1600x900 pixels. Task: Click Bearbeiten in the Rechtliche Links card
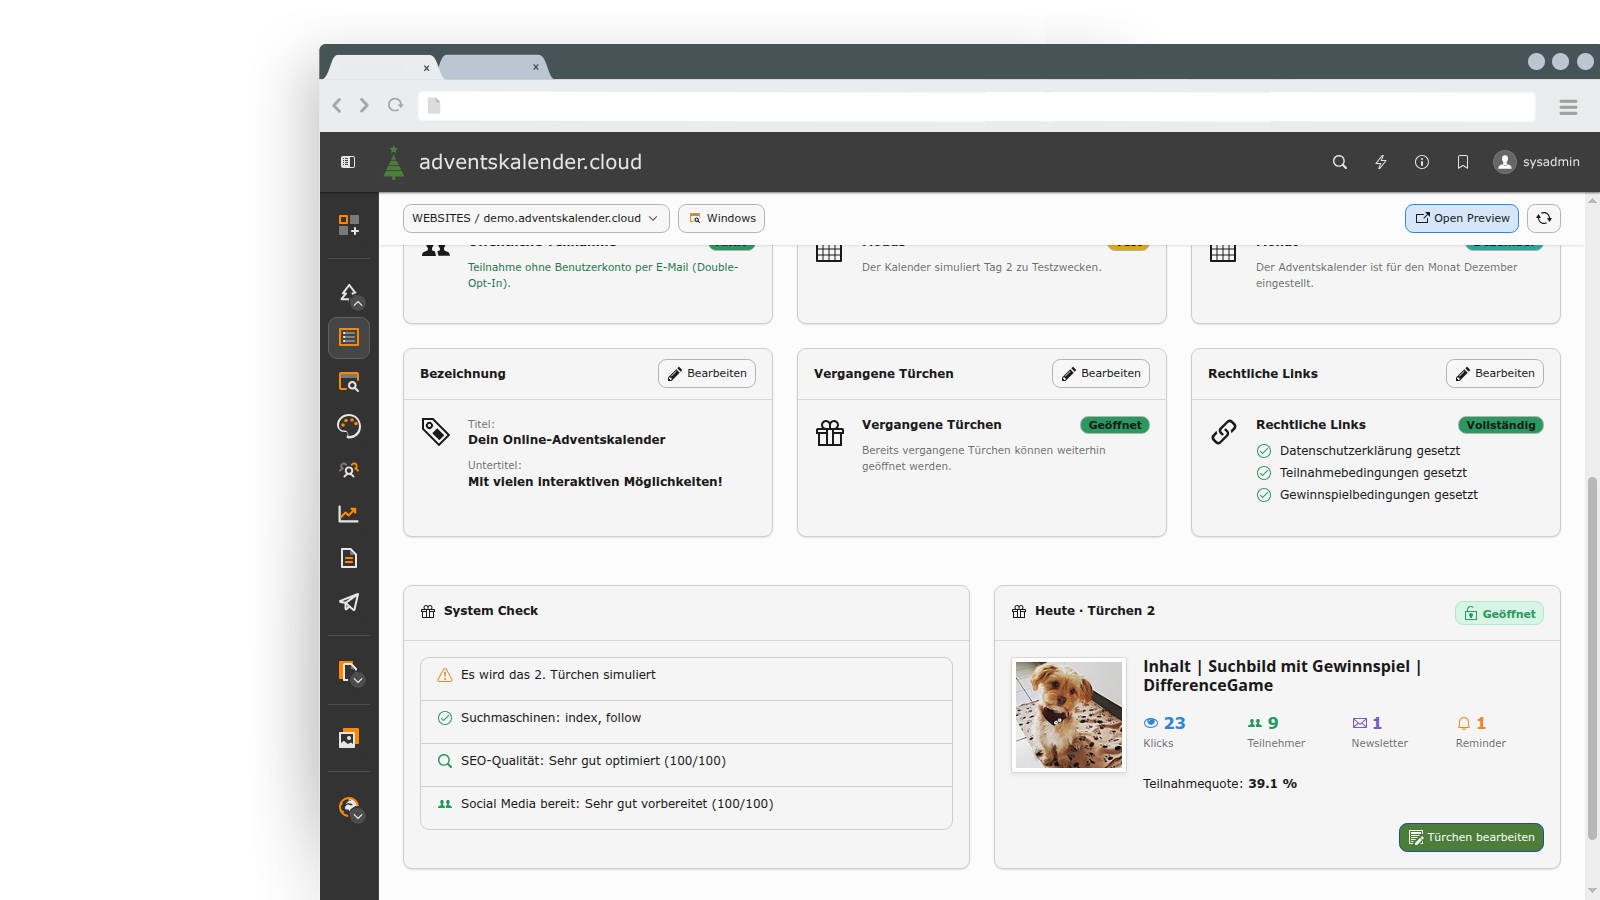click(1495, 374)
